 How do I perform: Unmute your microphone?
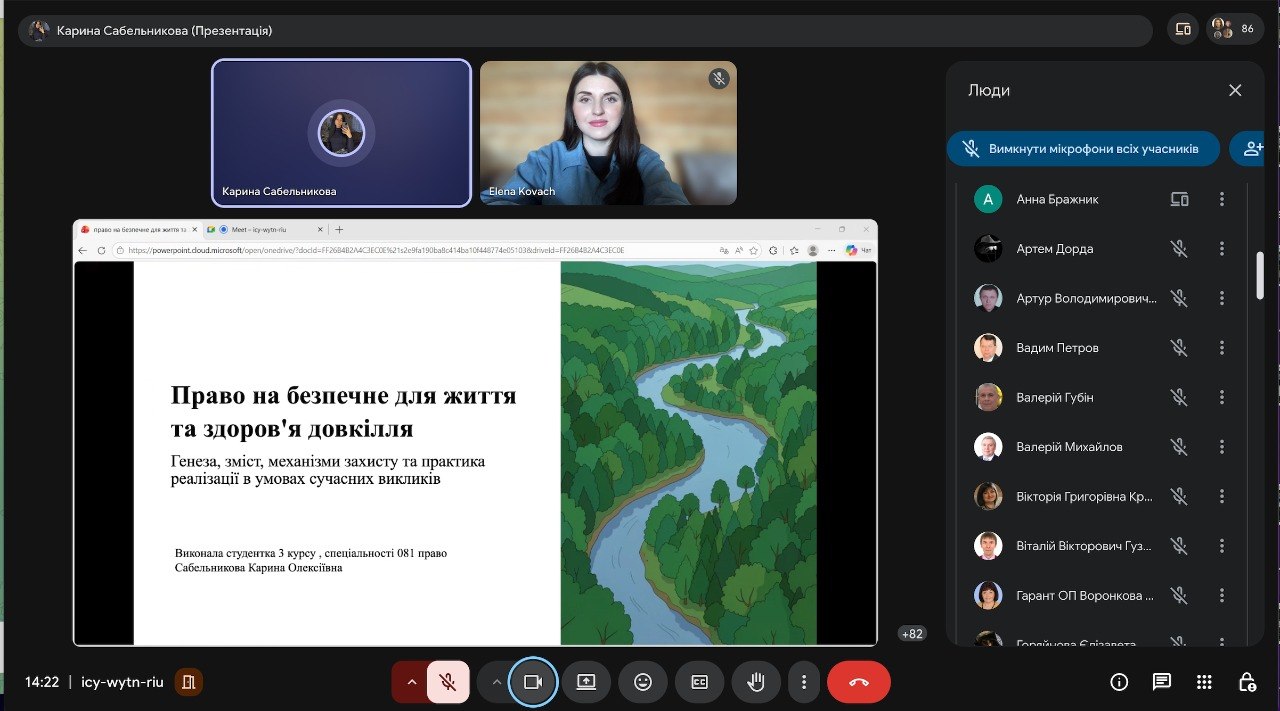tap(448, 682)
